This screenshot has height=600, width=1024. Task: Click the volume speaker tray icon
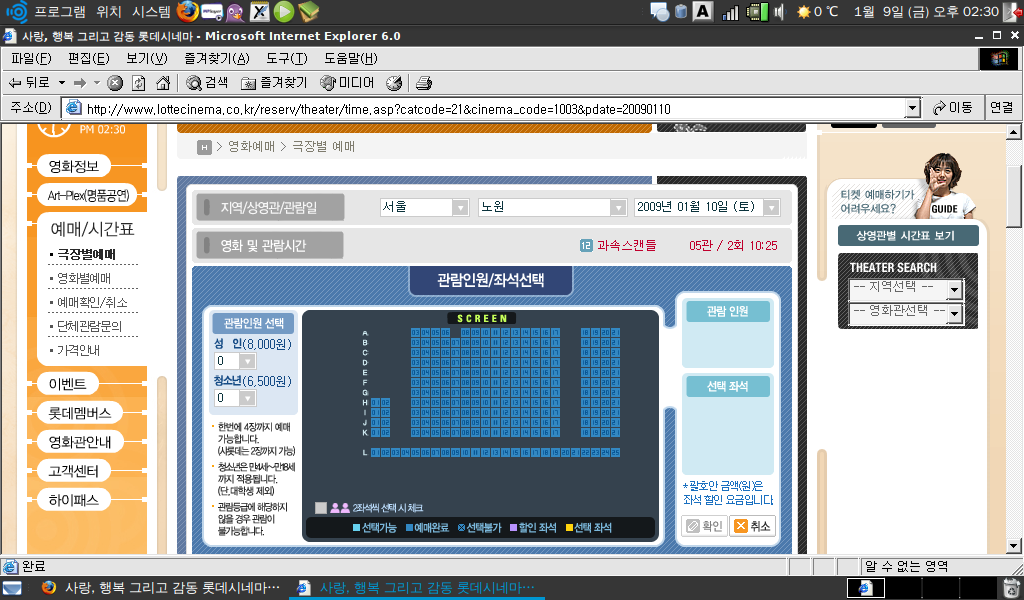(x=780, y=12)
